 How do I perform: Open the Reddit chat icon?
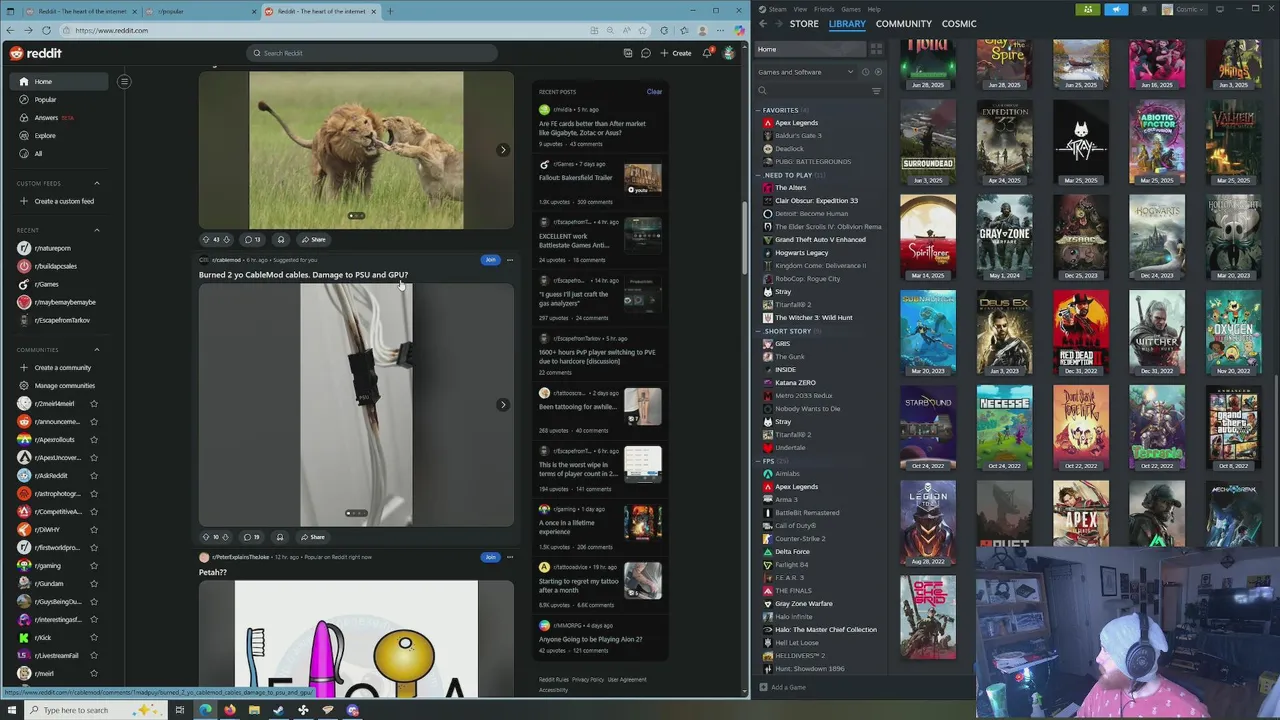click(x=646, y=53)
